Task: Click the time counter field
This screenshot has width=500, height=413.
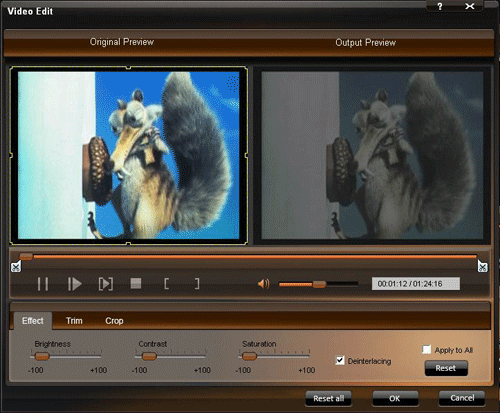Action: point(416,284)
